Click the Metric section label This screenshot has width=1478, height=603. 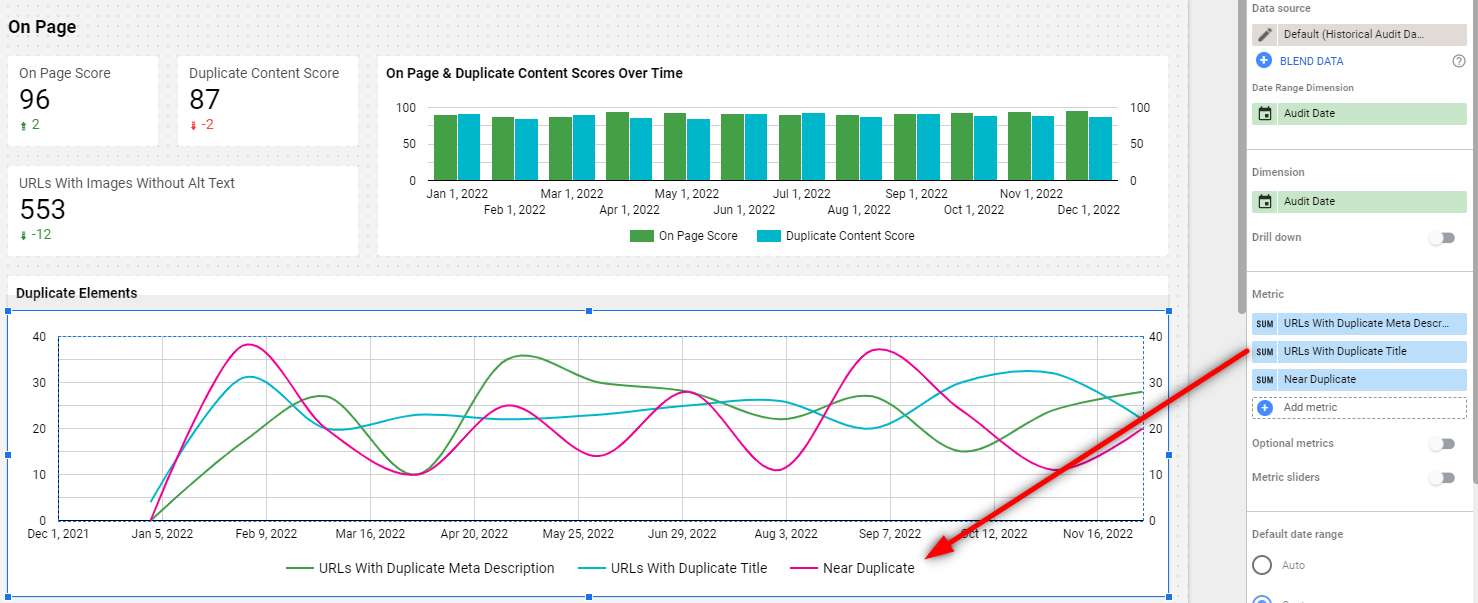tap(1268, 294)
